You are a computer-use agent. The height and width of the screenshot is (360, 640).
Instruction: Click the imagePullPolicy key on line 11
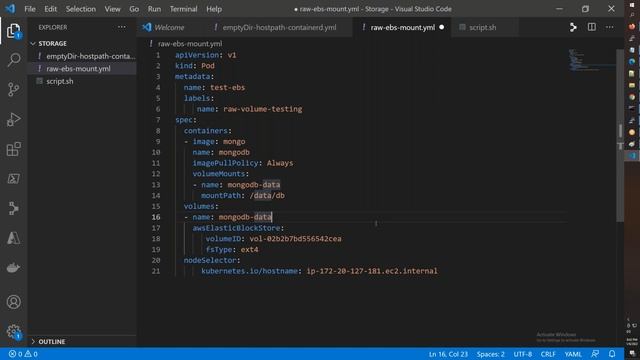[x=225, y=163]
